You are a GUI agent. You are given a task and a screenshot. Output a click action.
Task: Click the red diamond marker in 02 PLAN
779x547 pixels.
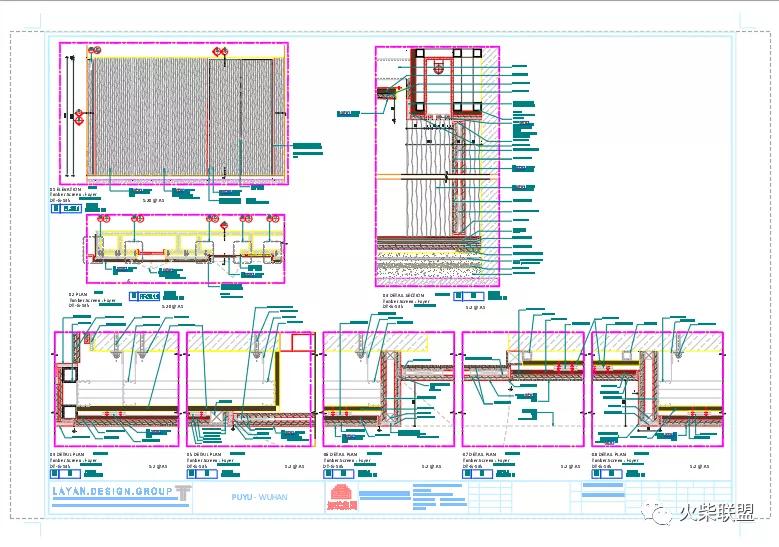click(224, 227)
